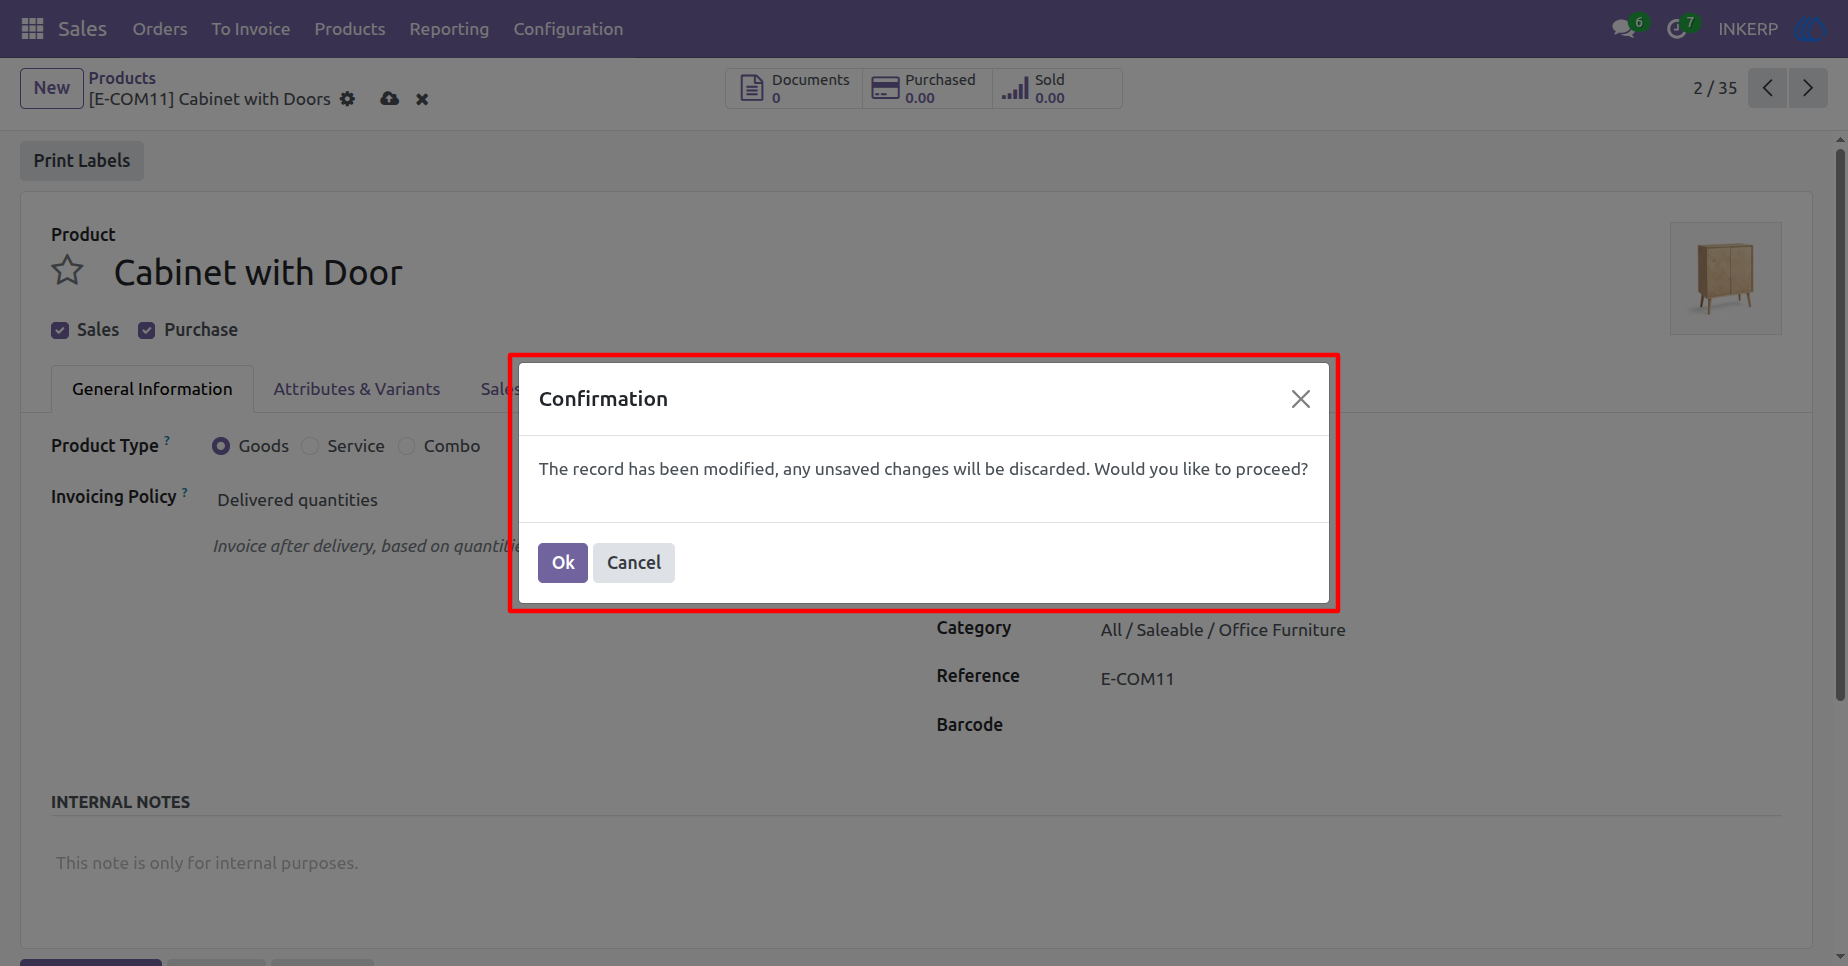Select the Service product type

(310, 446)
